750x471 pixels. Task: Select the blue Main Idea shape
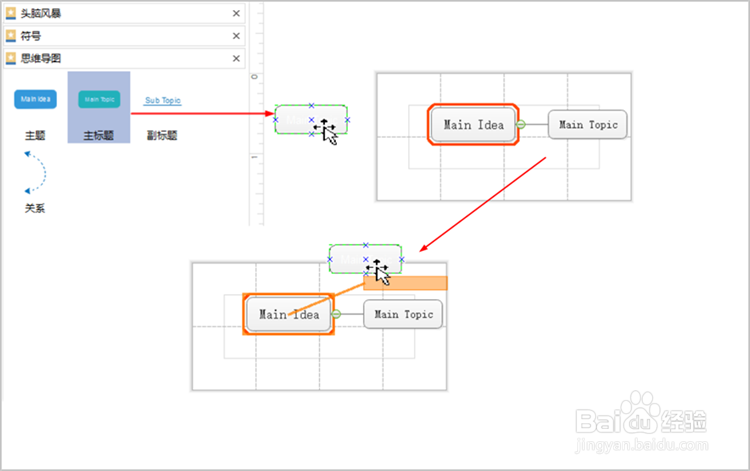coord(36,99)
